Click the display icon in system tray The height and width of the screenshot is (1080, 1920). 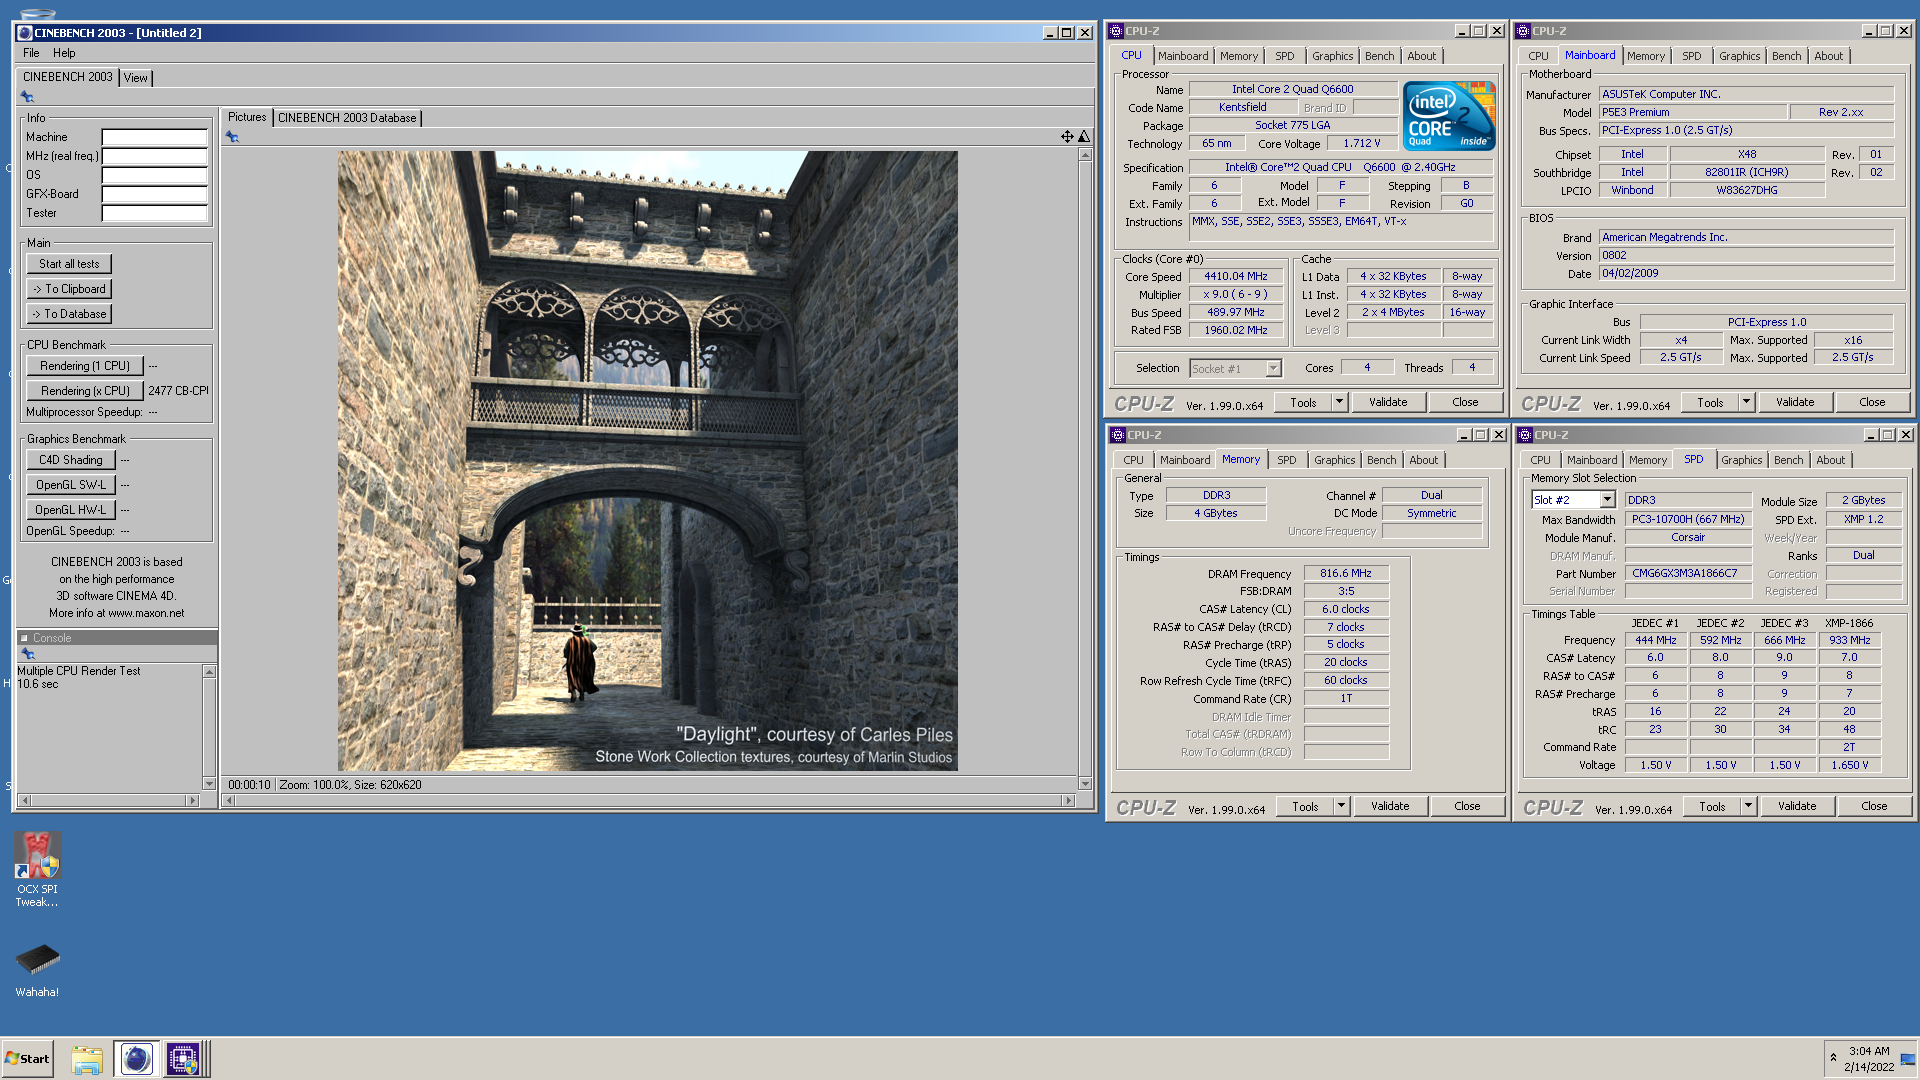click(1908, 1059)
